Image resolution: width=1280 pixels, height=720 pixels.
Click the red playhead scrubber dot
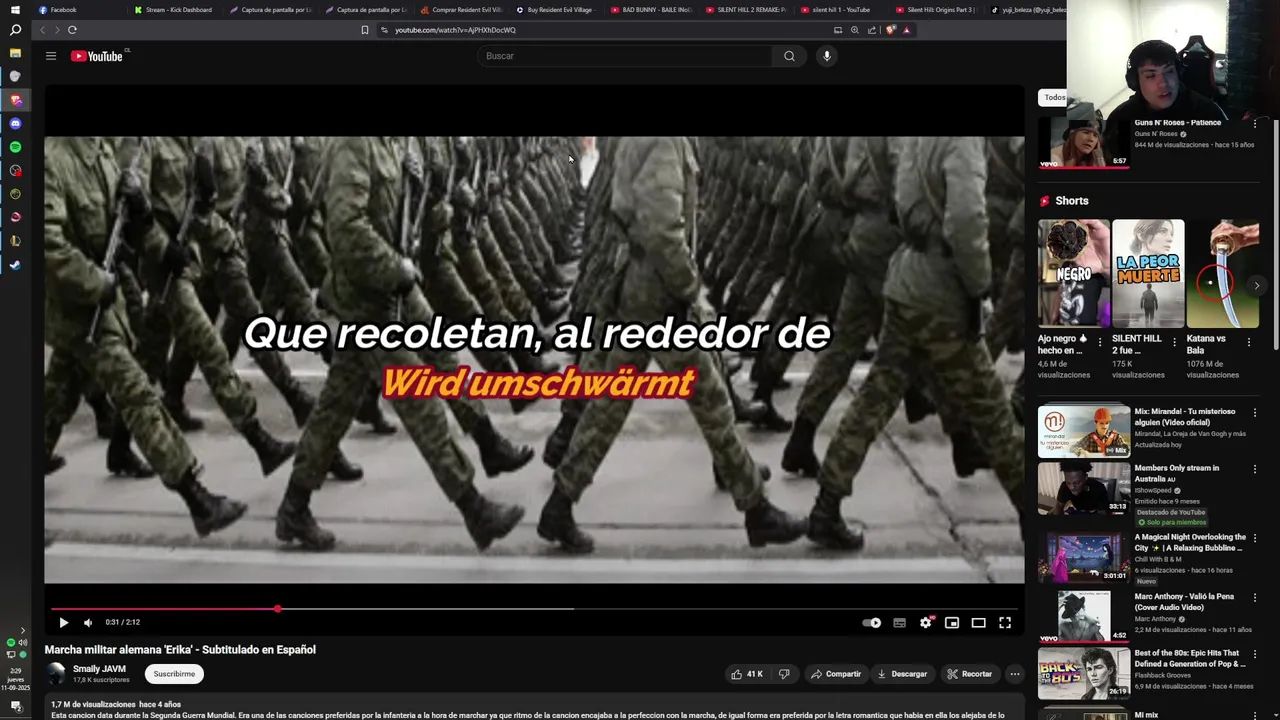point(278,608)
